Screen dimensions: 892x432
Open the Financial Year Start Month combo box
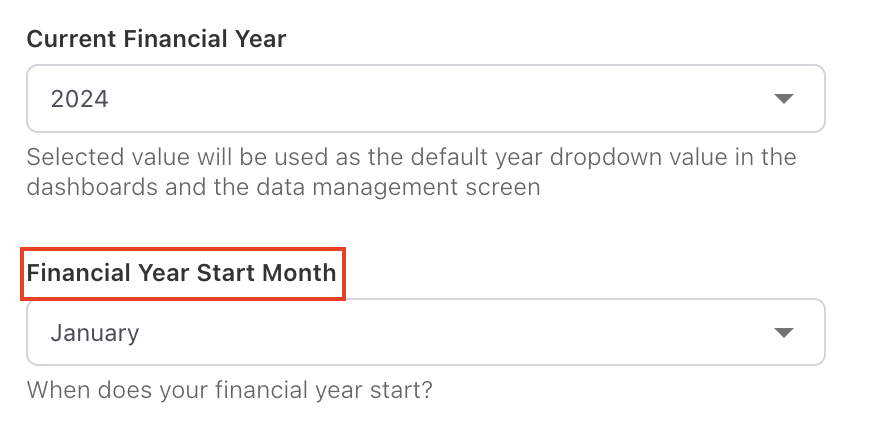(x=425, y=332)
